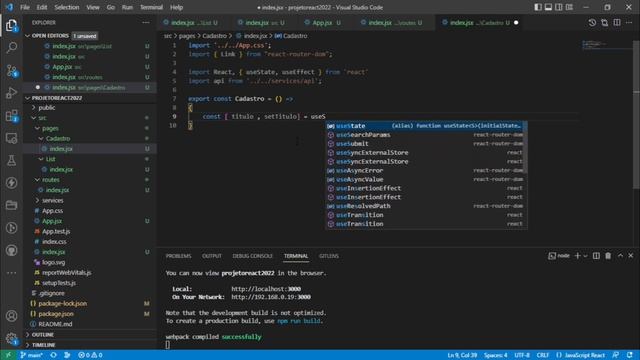Open the Terminal menu
The height and width of the screenshot is (360, 640).
coord(151,7)
